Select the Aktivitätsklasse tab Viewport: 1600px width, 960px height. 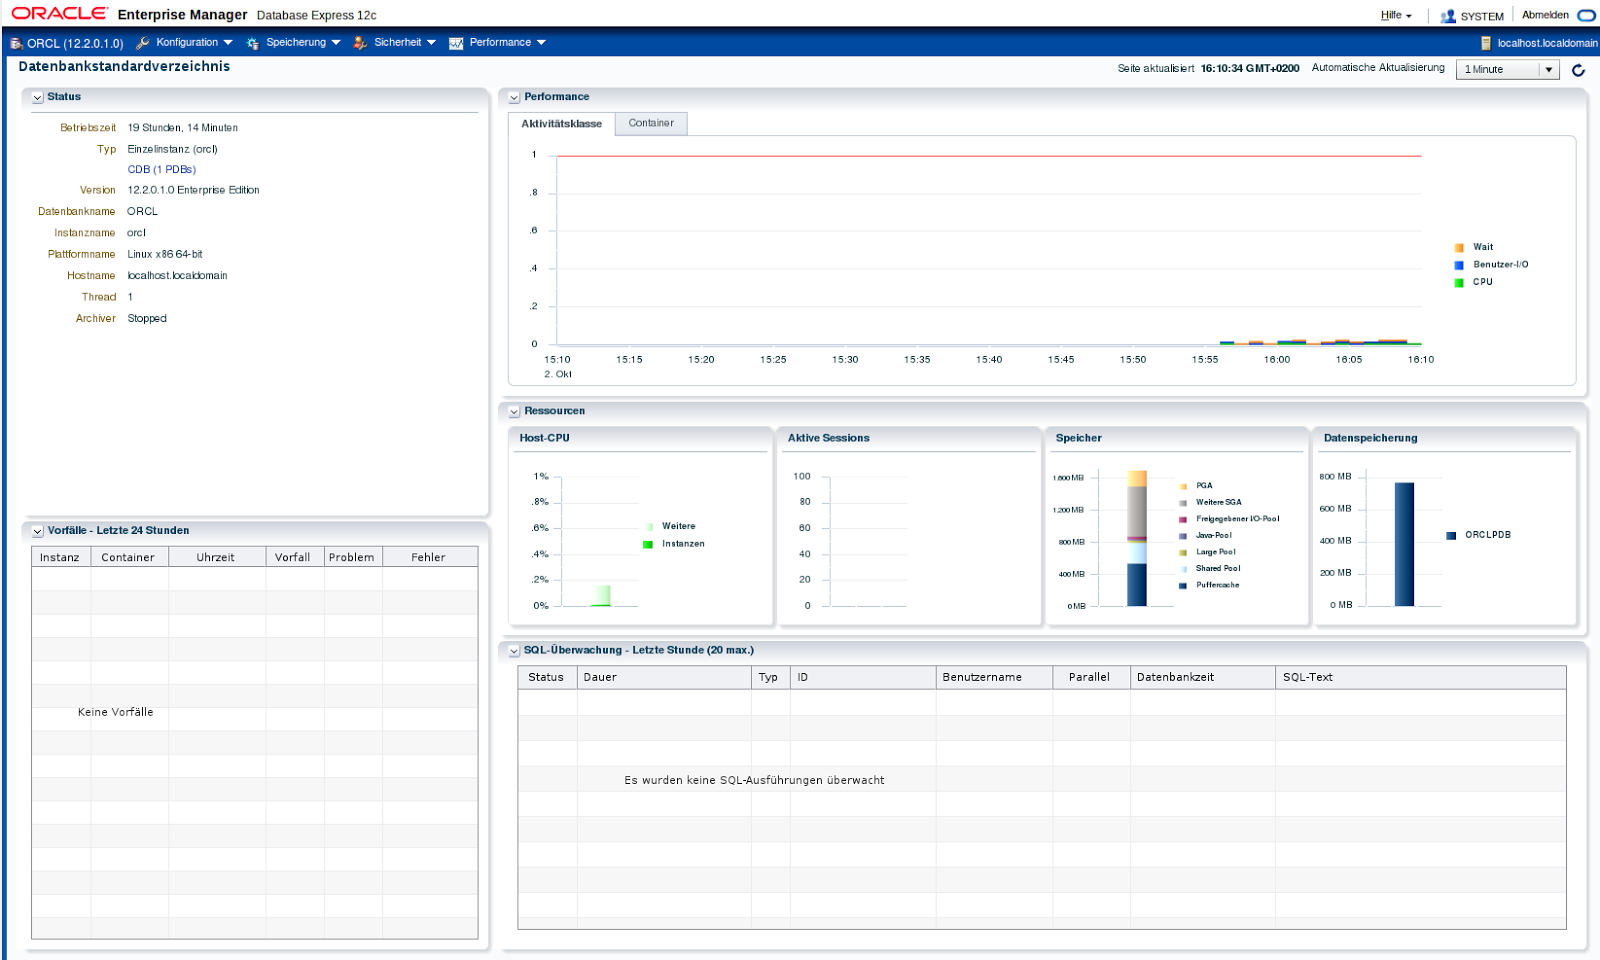point(560,124)
